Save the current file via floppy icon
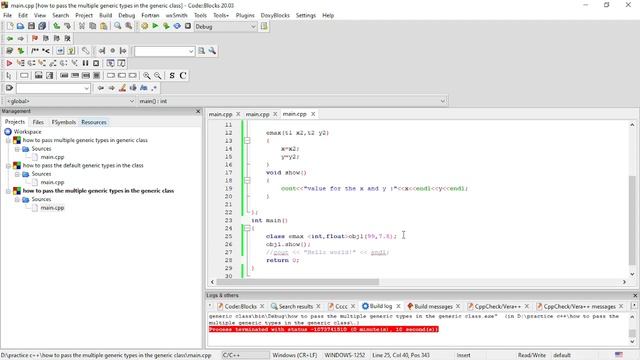The image size is (640, 360). pyautogui.click(x=31, y=26)
